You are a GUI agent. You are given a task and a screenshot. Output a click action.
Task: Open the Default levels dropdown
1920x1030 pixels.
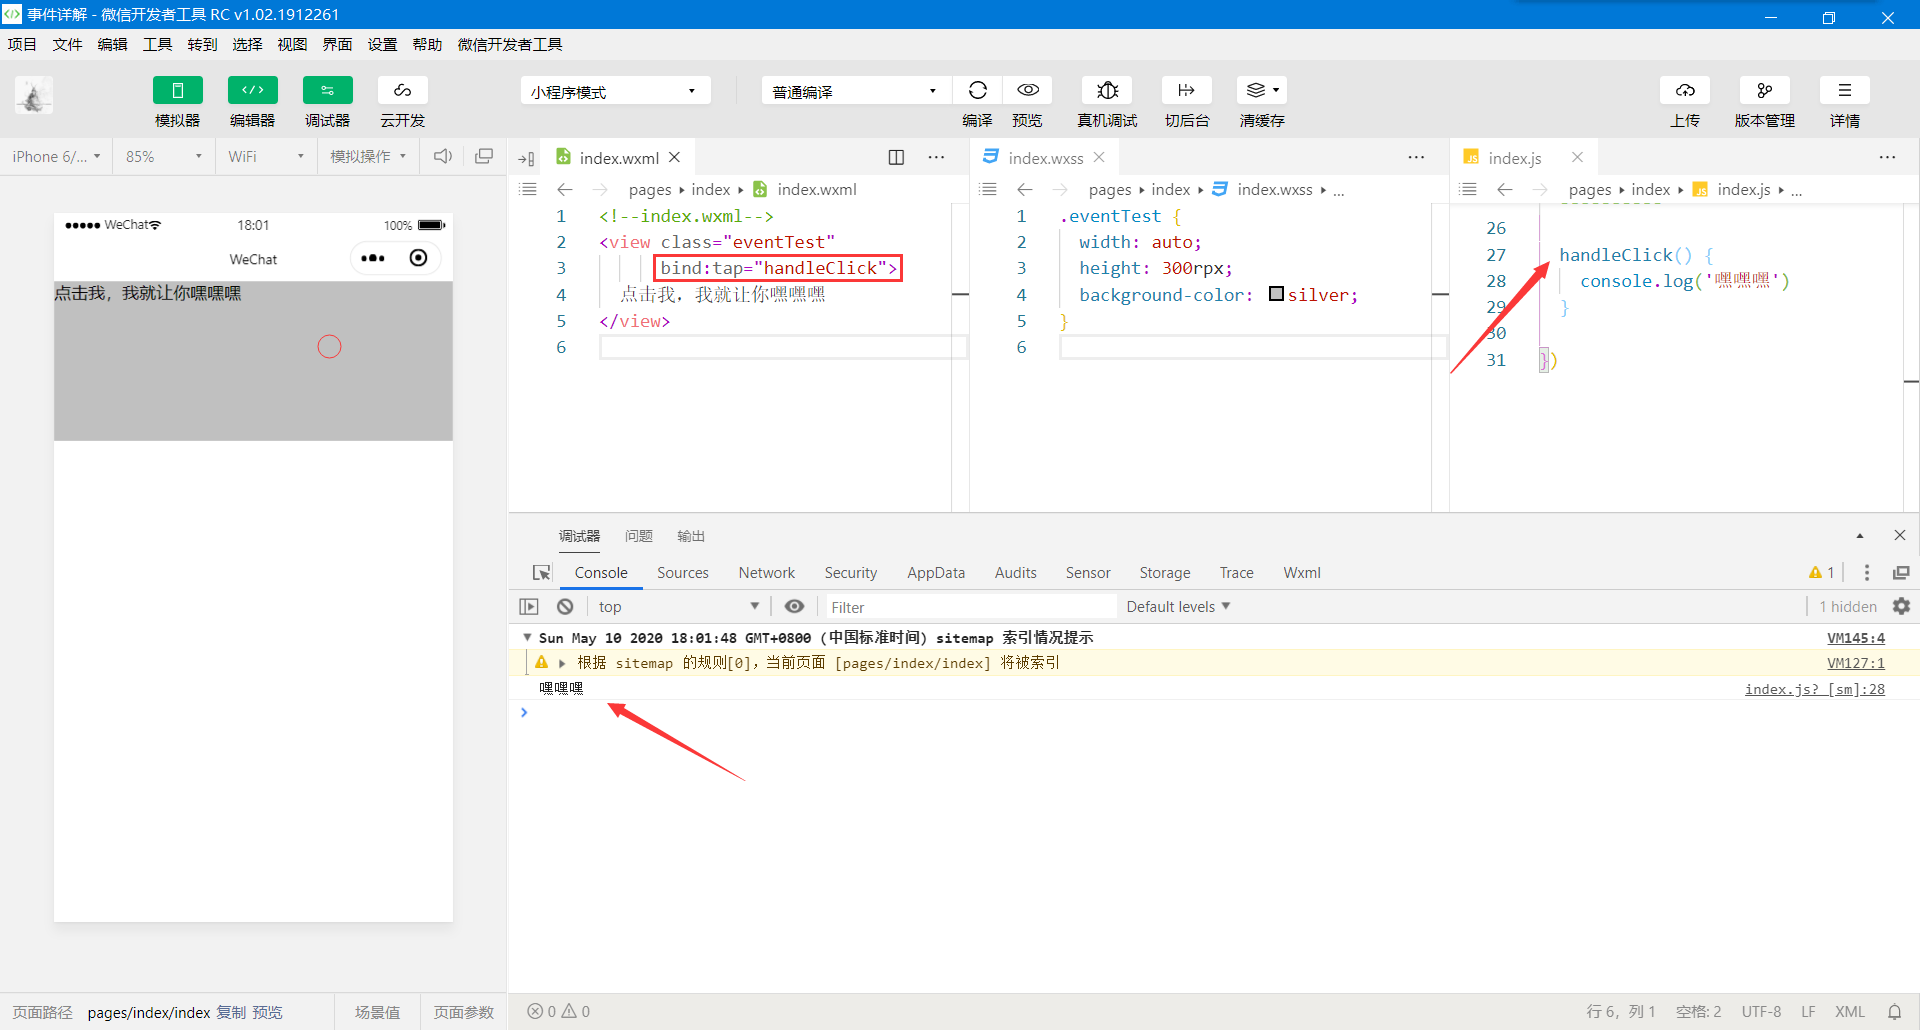click(1177, 606)
